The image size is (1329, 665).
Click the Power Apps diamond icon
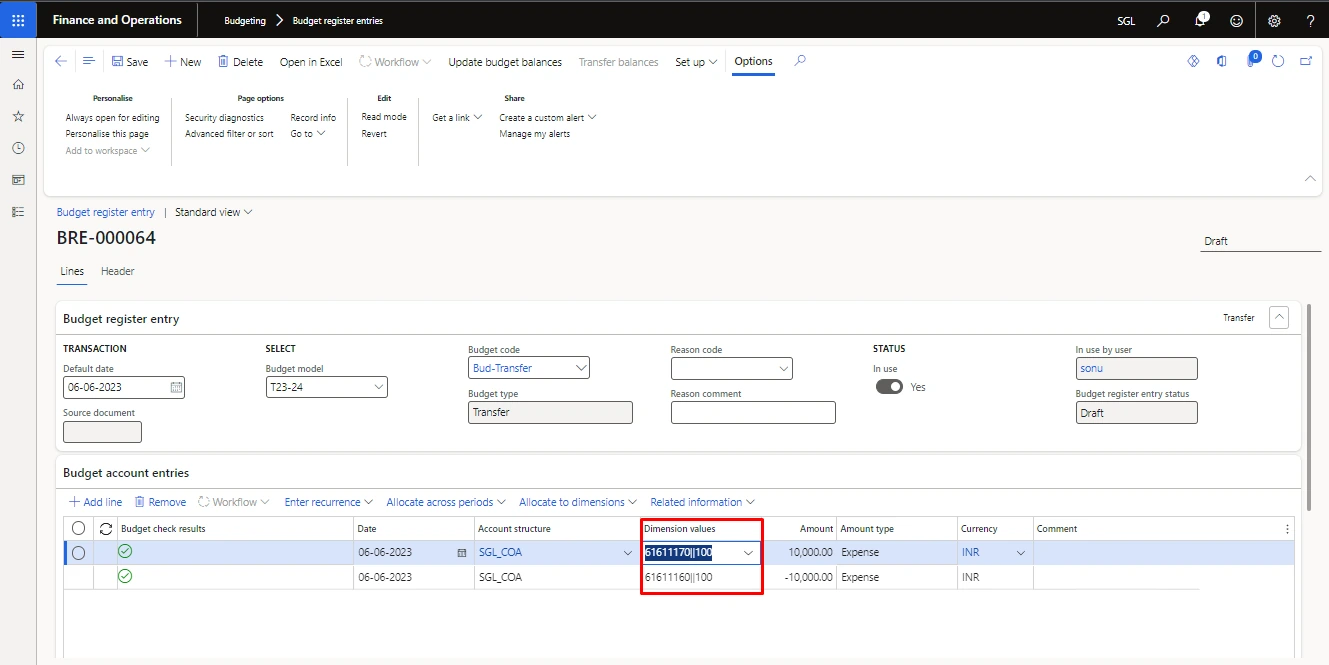(1193, 61)
